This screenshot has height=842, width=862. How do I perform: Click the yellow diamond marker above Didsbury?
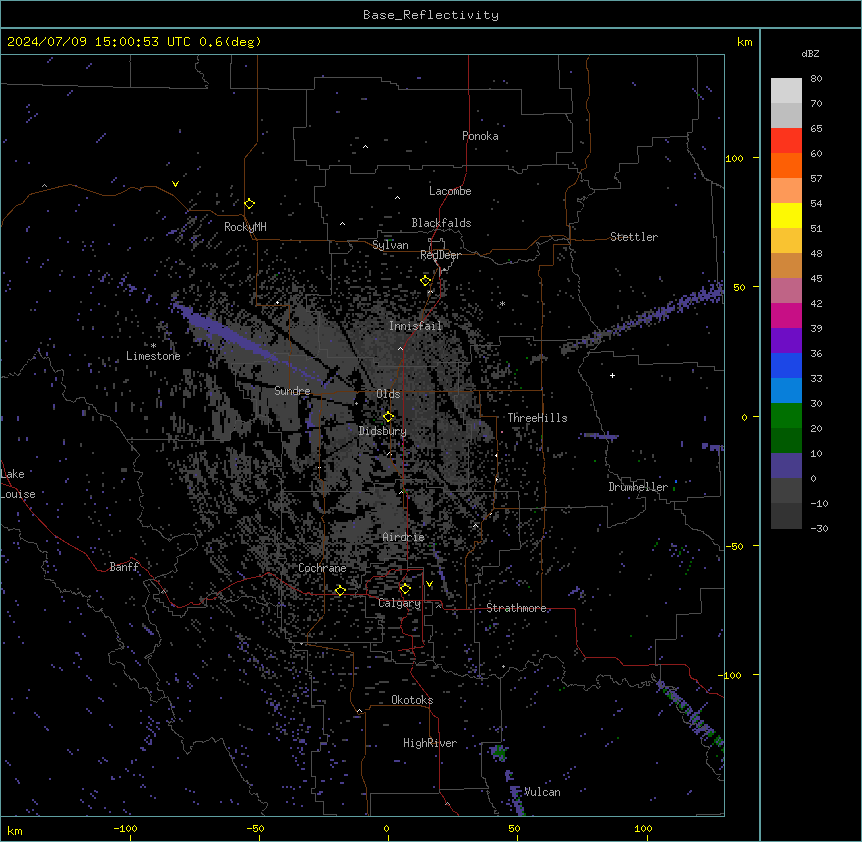click(389, 417)
